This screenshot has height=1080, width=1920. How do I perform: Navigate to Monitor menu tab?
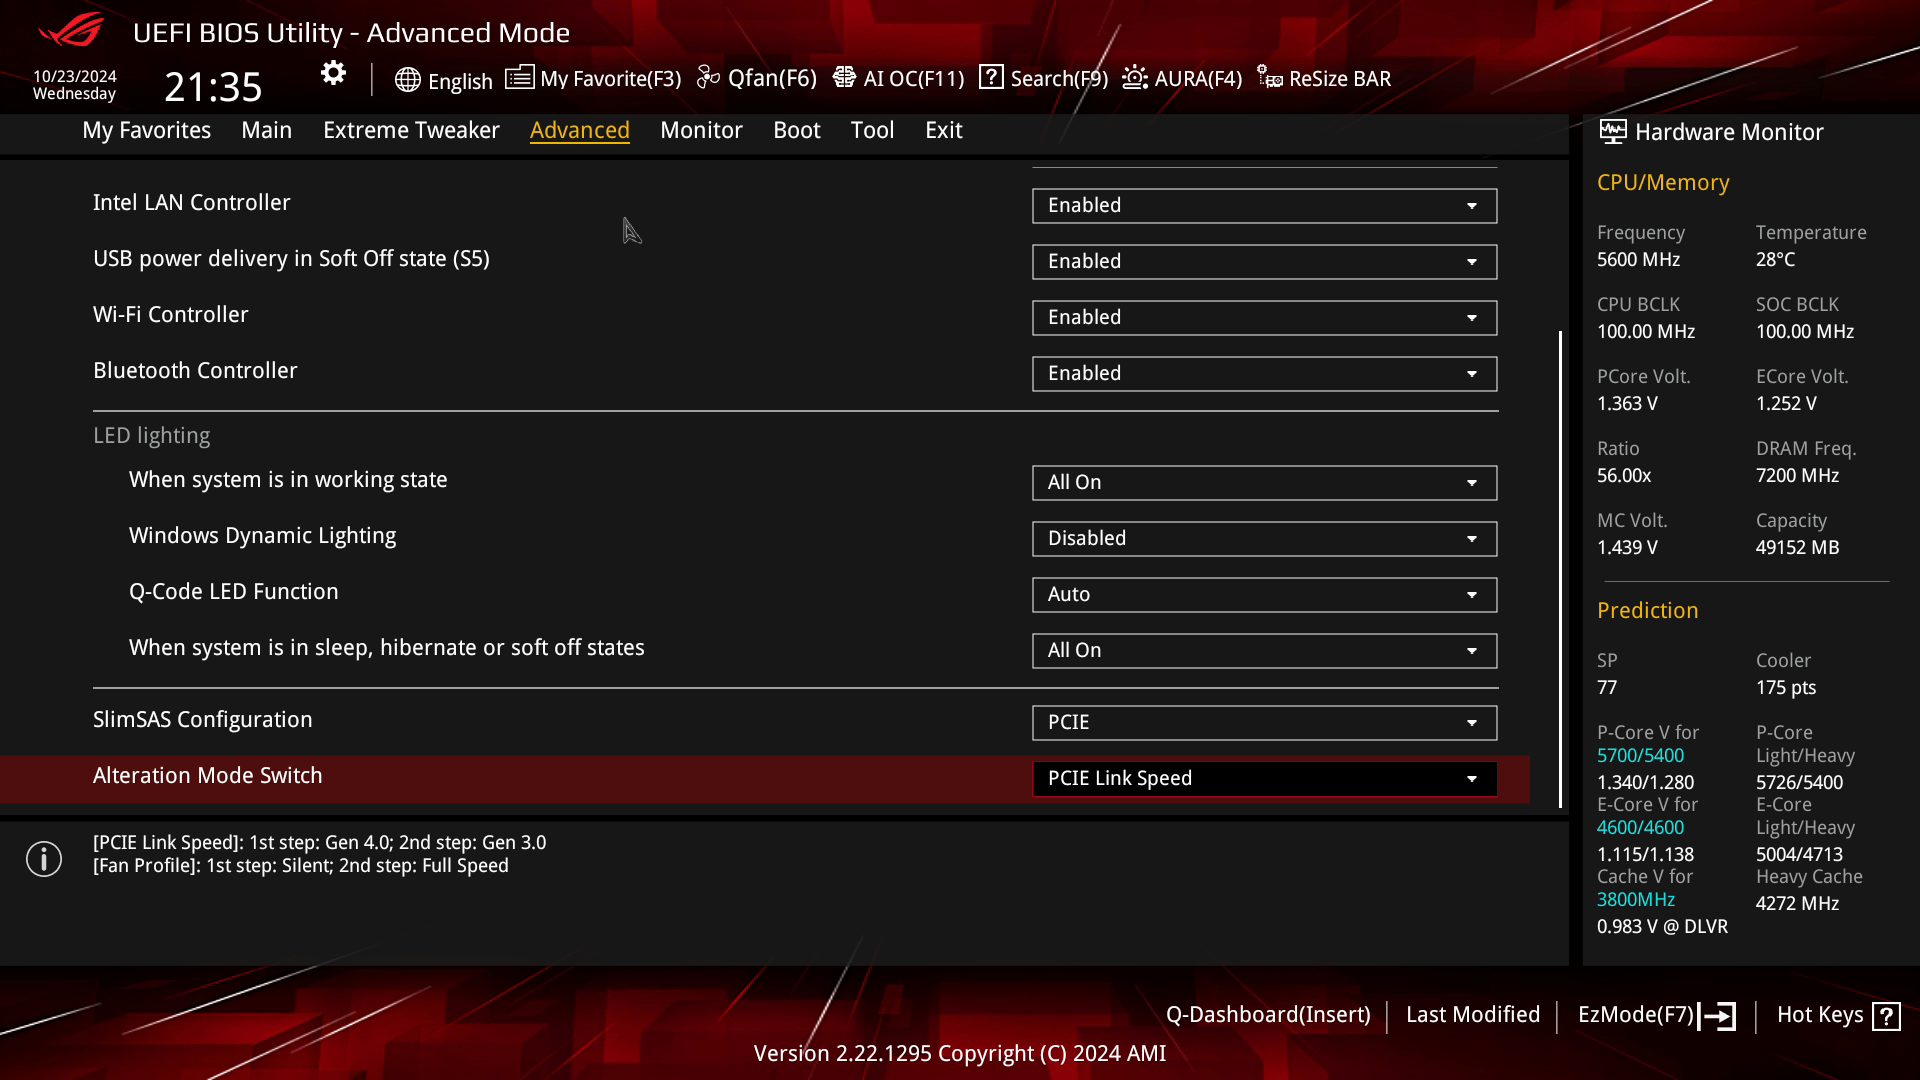(x=702, y=129)
